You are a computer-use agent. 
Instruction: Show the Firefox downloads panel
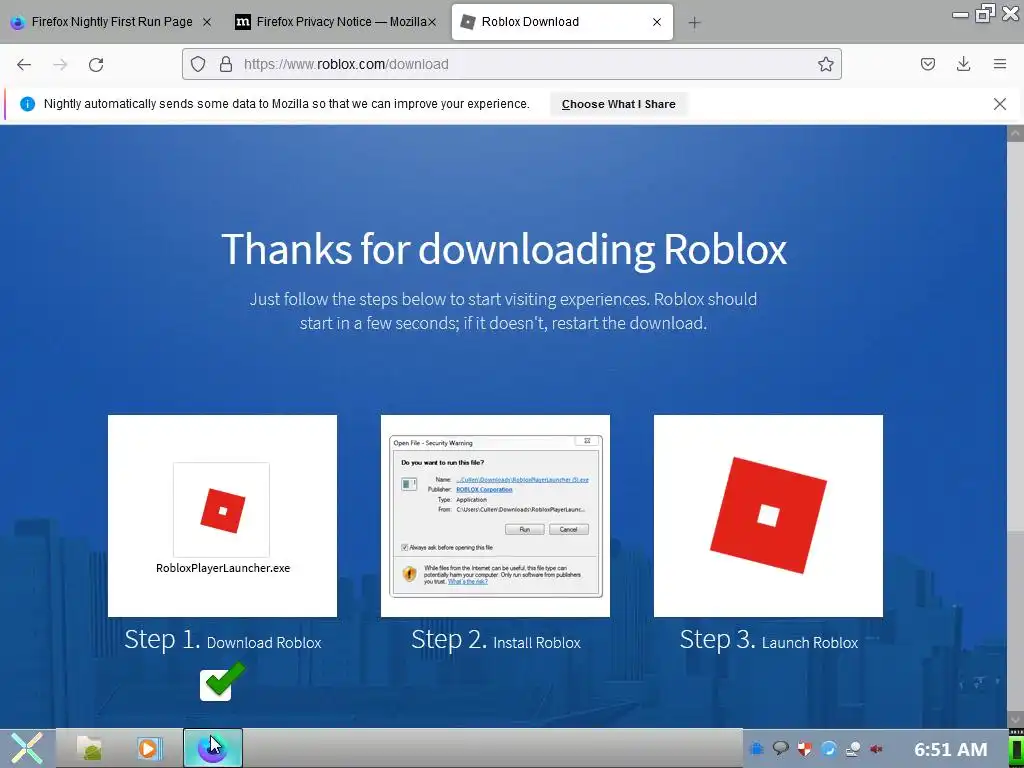[963, 64]
